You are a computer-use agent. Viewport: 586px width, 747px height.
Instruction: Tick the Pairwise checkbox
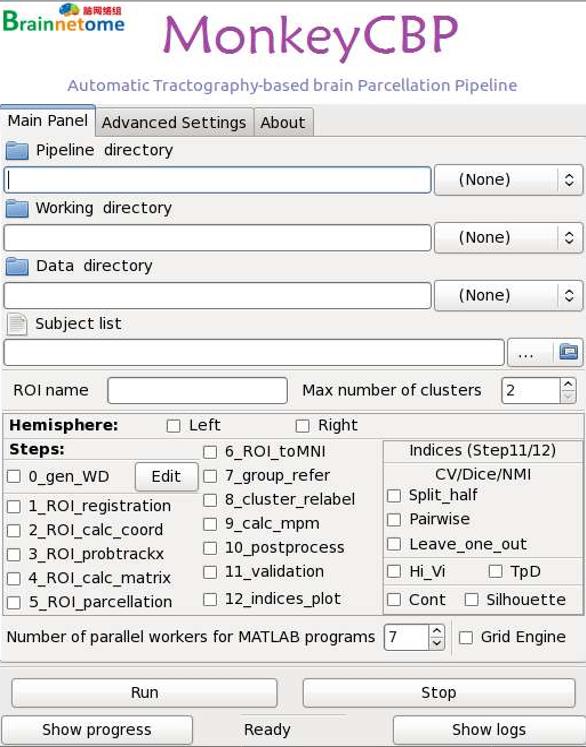394,519
